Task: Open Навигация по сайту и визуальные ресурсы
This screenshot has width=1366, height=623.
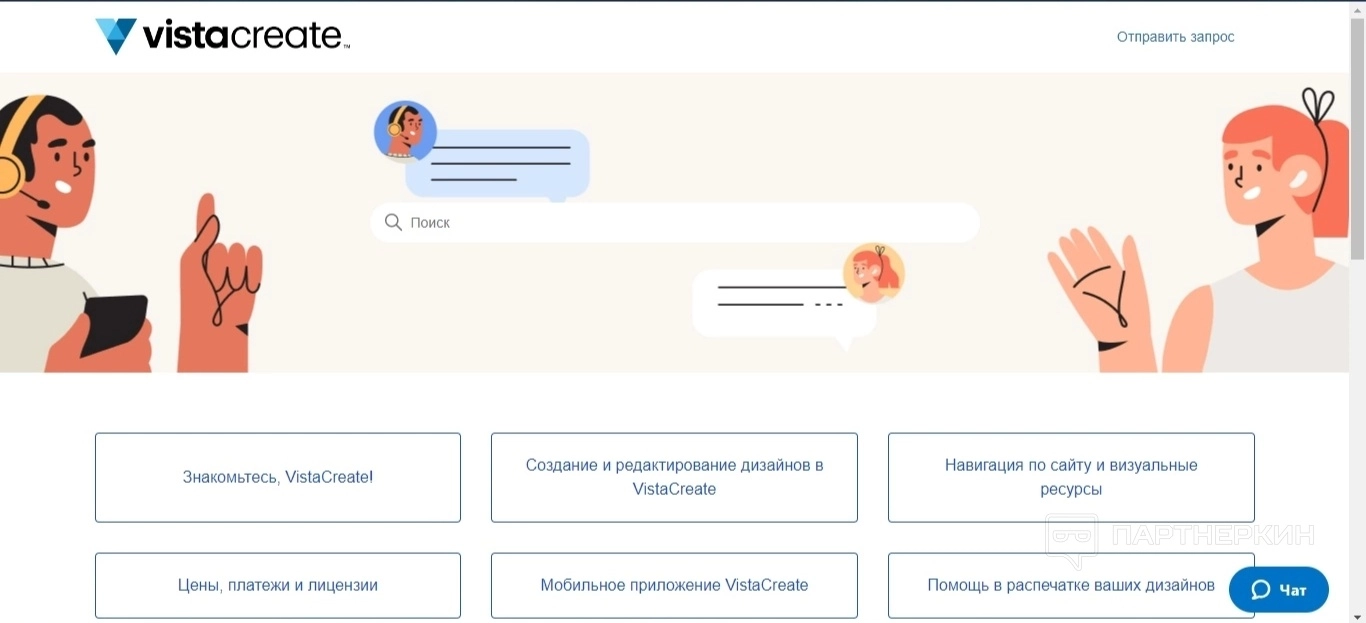Action: (1071, 477)
